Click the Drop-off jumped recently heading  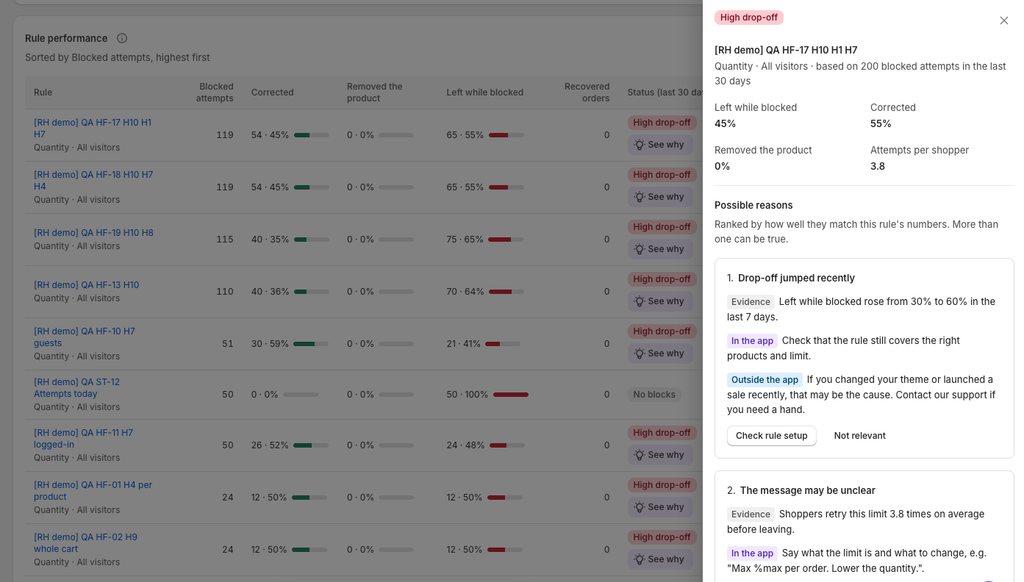coord(796,278)
